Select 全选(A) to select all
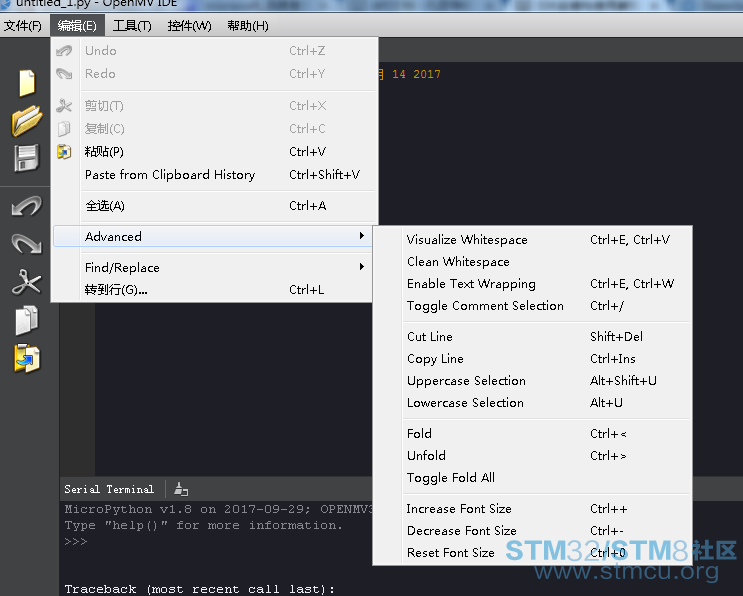The height and width of the screenshot is (596, 743). (105, 206)
